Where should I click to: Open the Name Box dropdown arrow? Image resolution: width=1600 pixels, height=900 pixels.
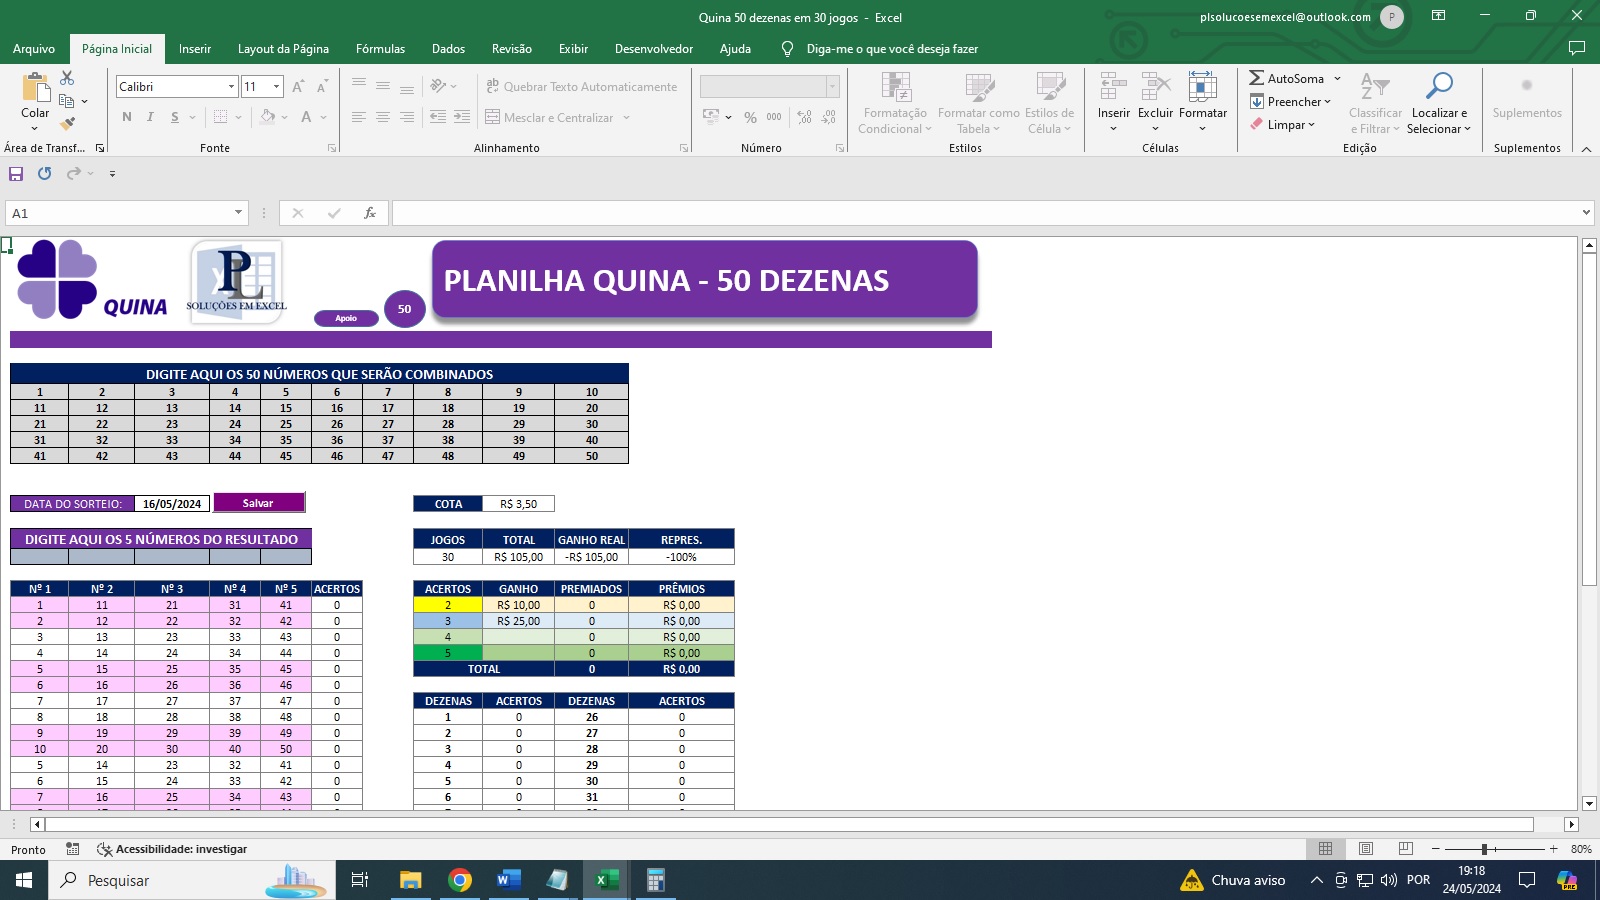pos(238,213)
